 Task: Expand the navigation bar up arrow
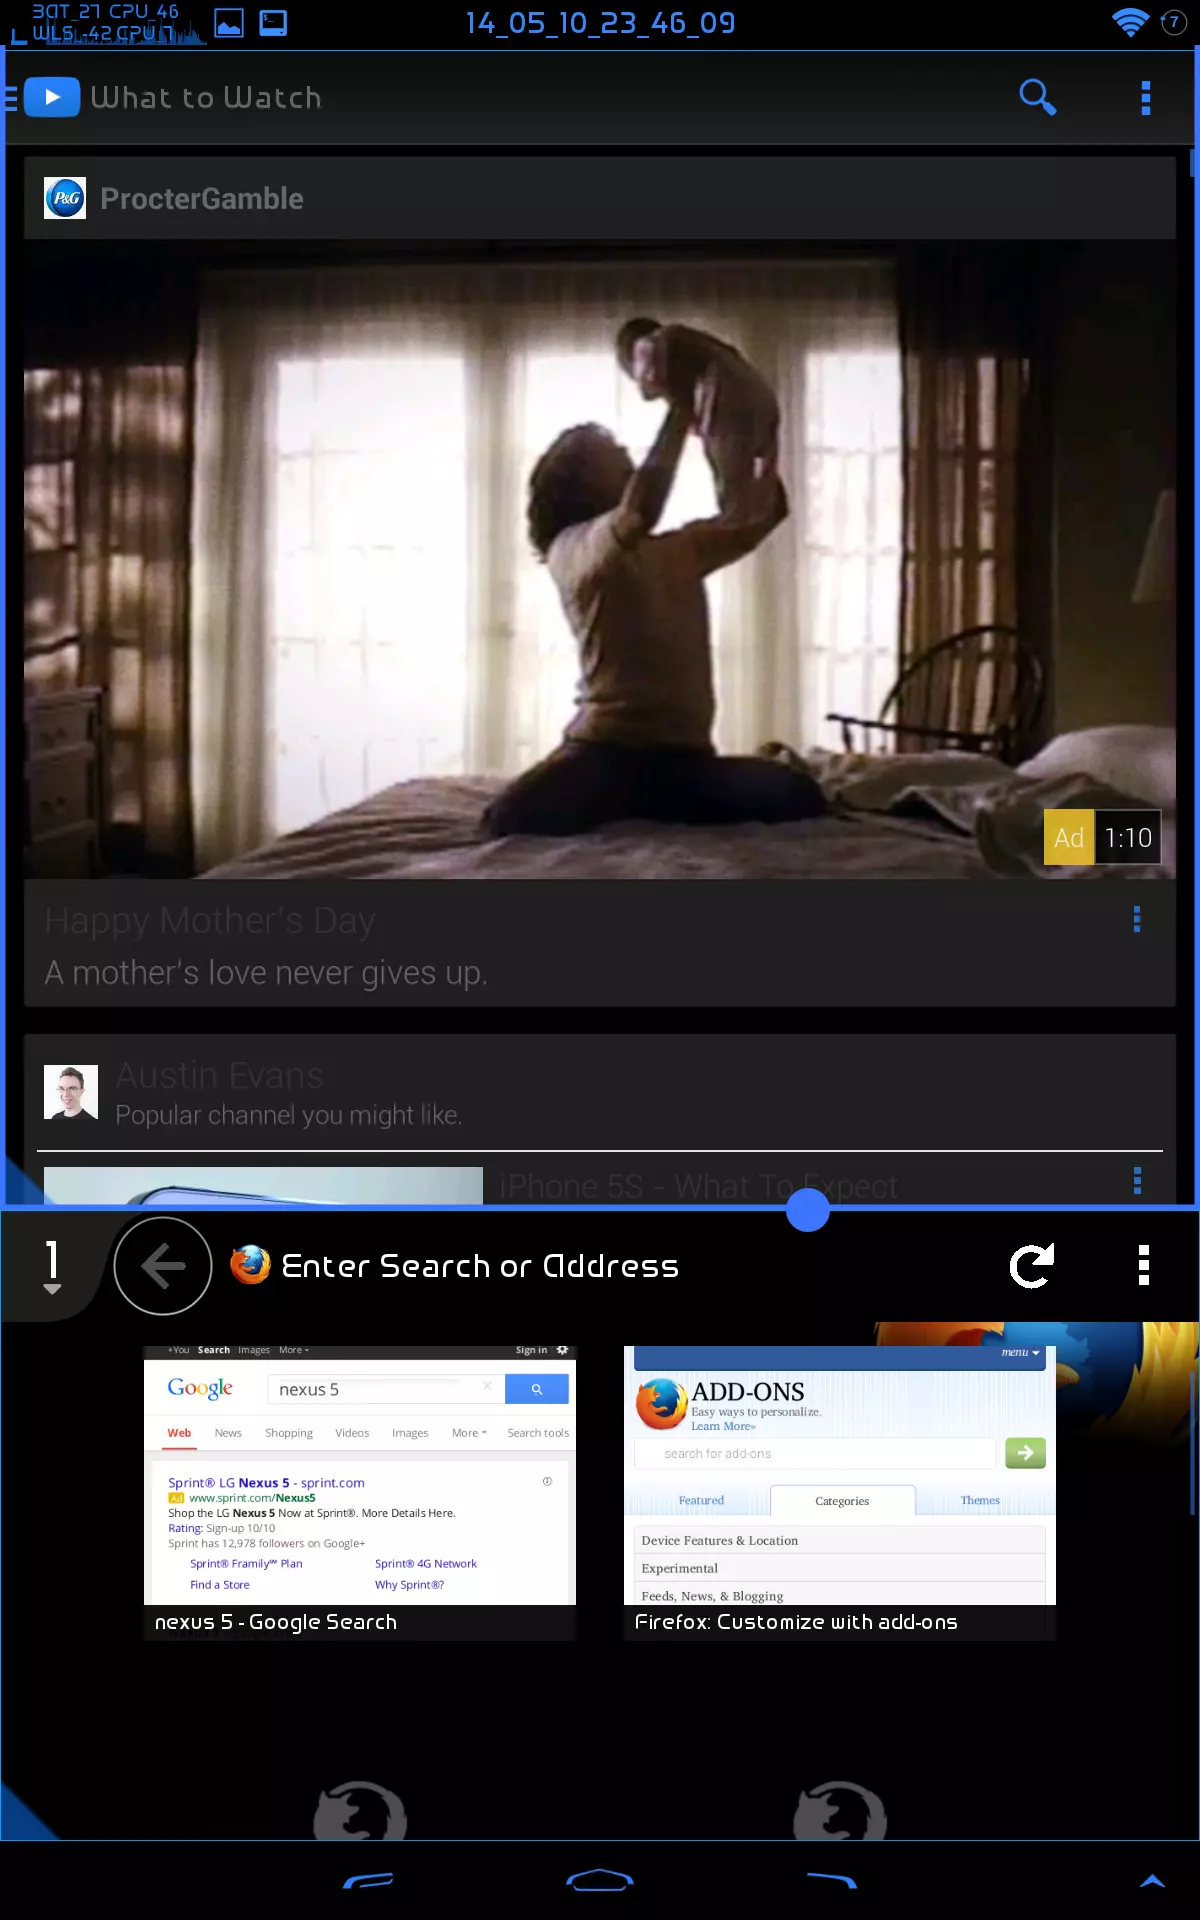point(1152,1881)
